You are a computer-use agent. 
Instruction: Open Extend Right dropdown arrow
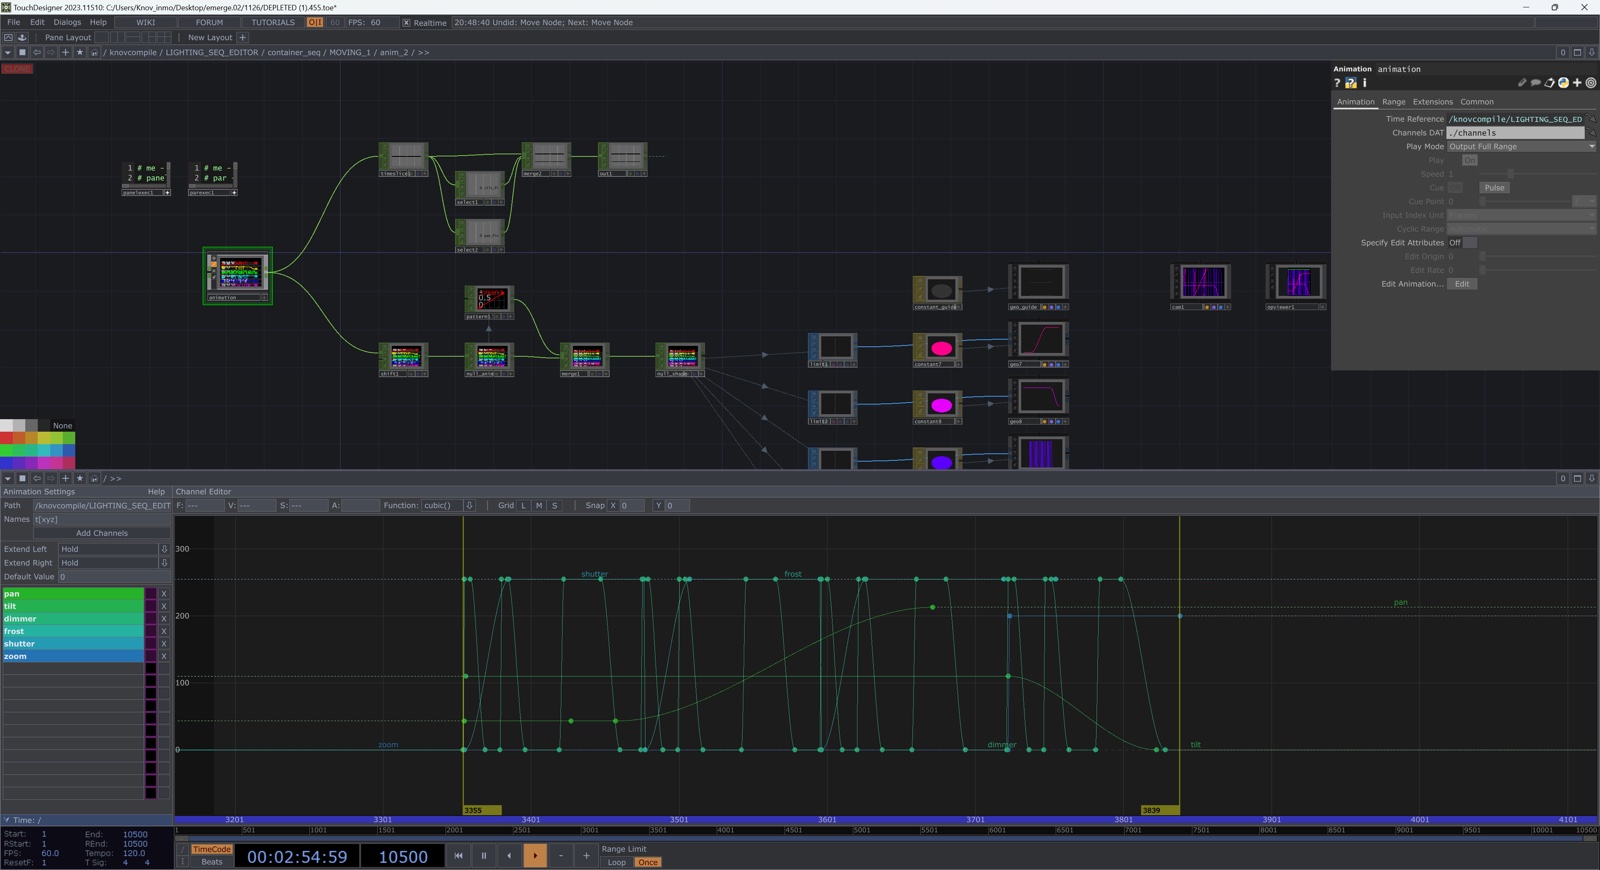click(x=164, y=563)
